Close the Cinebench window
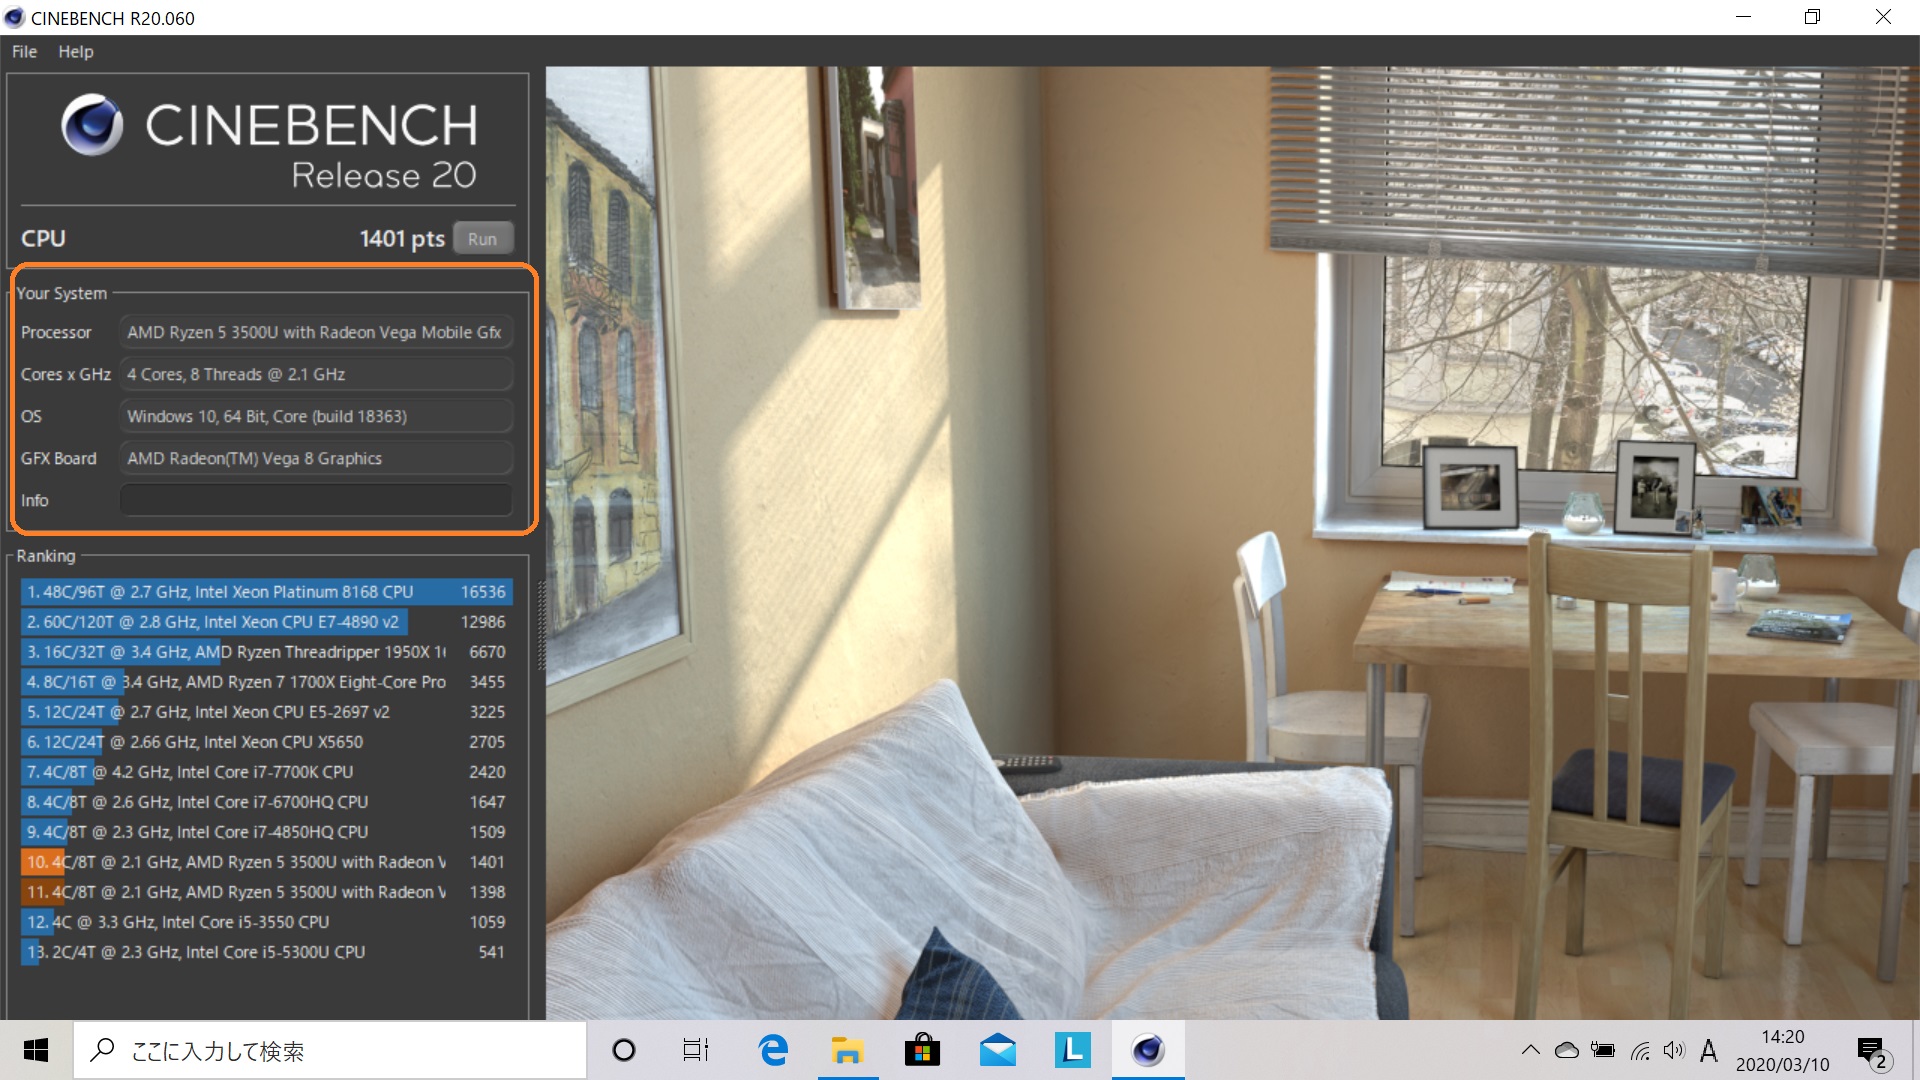 [1883, 17]
